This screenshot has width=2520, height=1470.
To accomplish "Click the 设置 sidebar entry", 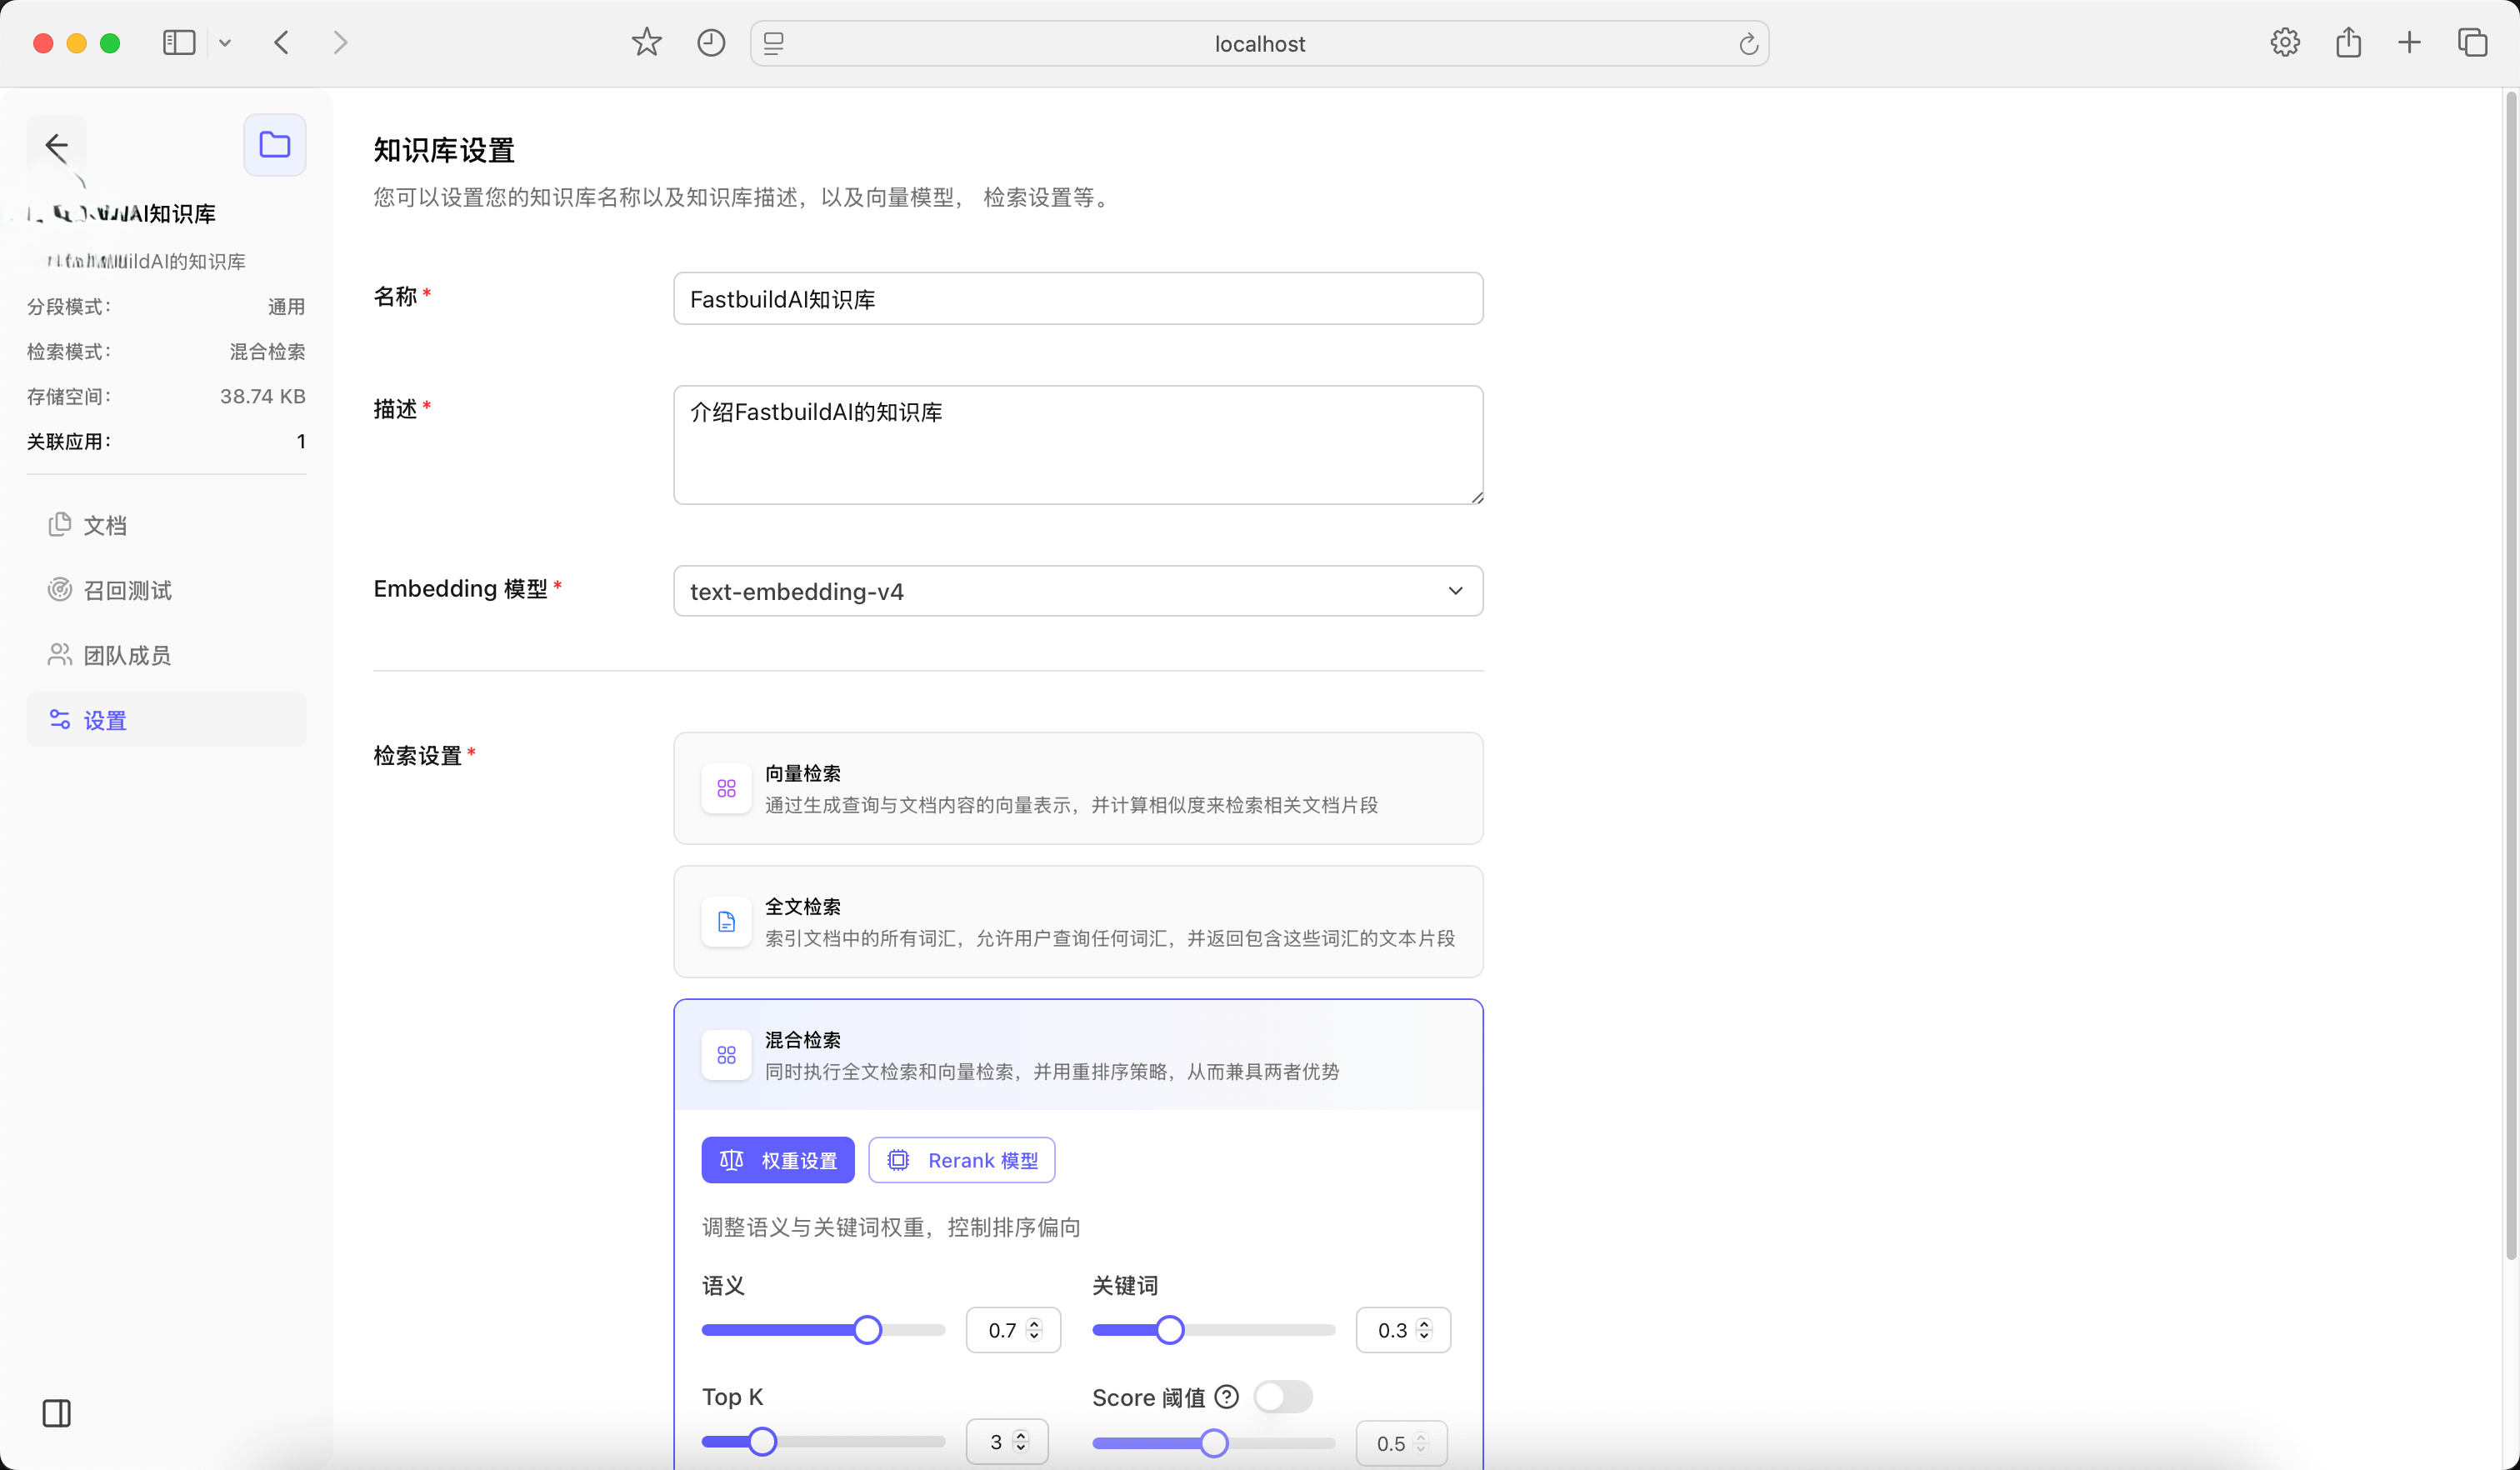I will [103, 719].
